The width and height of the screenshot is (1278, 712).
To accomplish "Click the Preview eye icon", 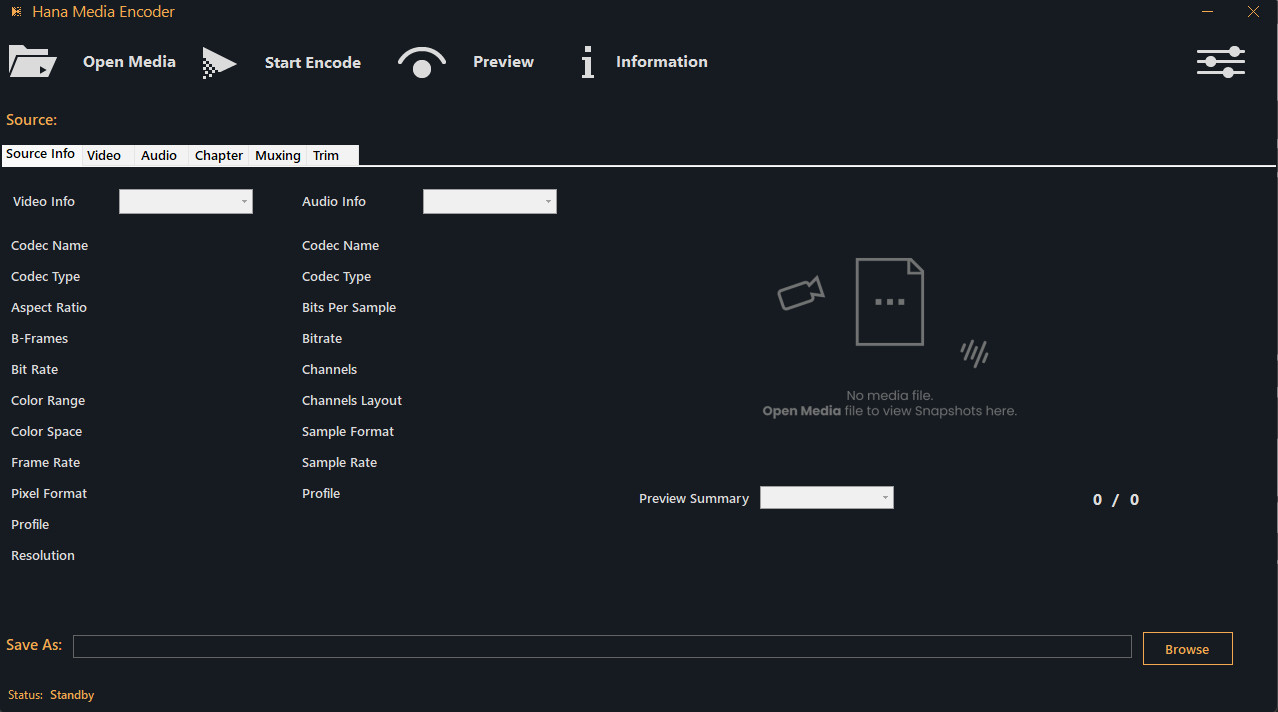I will [422, 62].
